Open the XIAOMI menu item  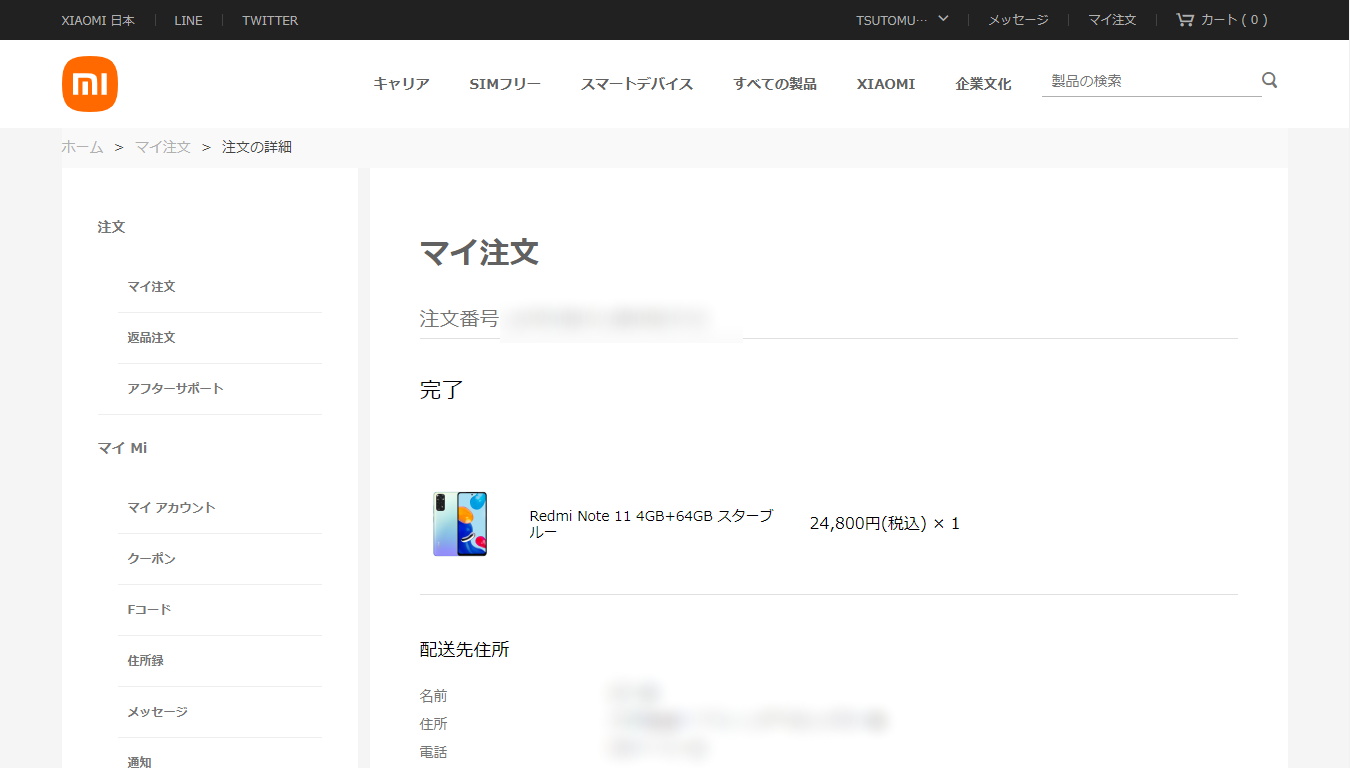886,84
